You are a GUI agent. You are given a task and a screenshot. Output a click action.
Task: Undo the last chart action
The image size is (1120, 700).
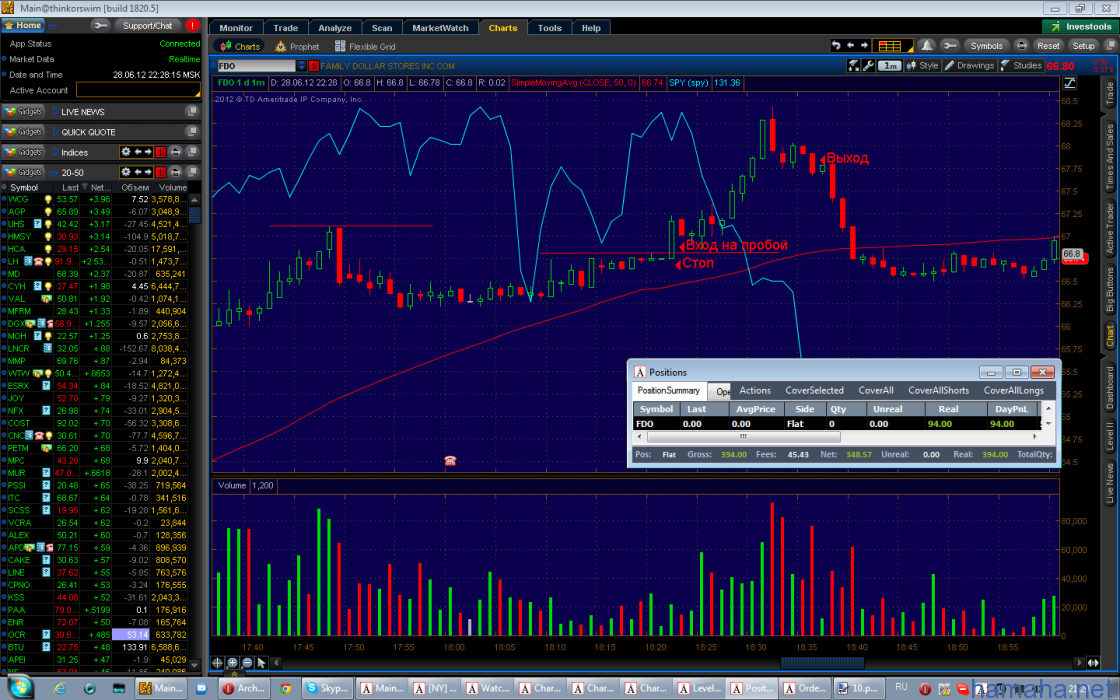(x=836, y=46)
